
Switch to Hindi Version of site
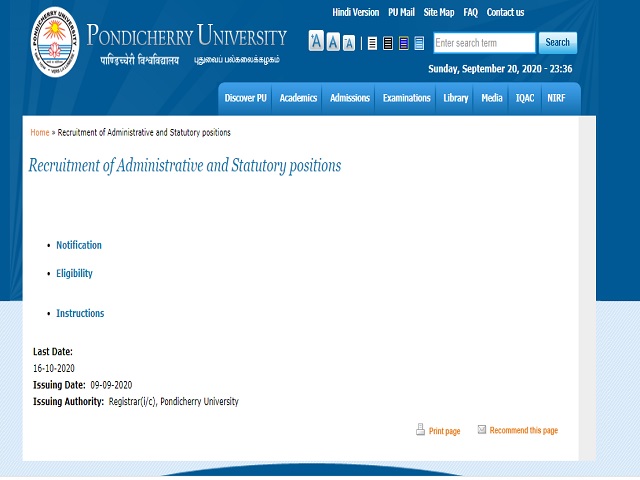pos(356,13)
